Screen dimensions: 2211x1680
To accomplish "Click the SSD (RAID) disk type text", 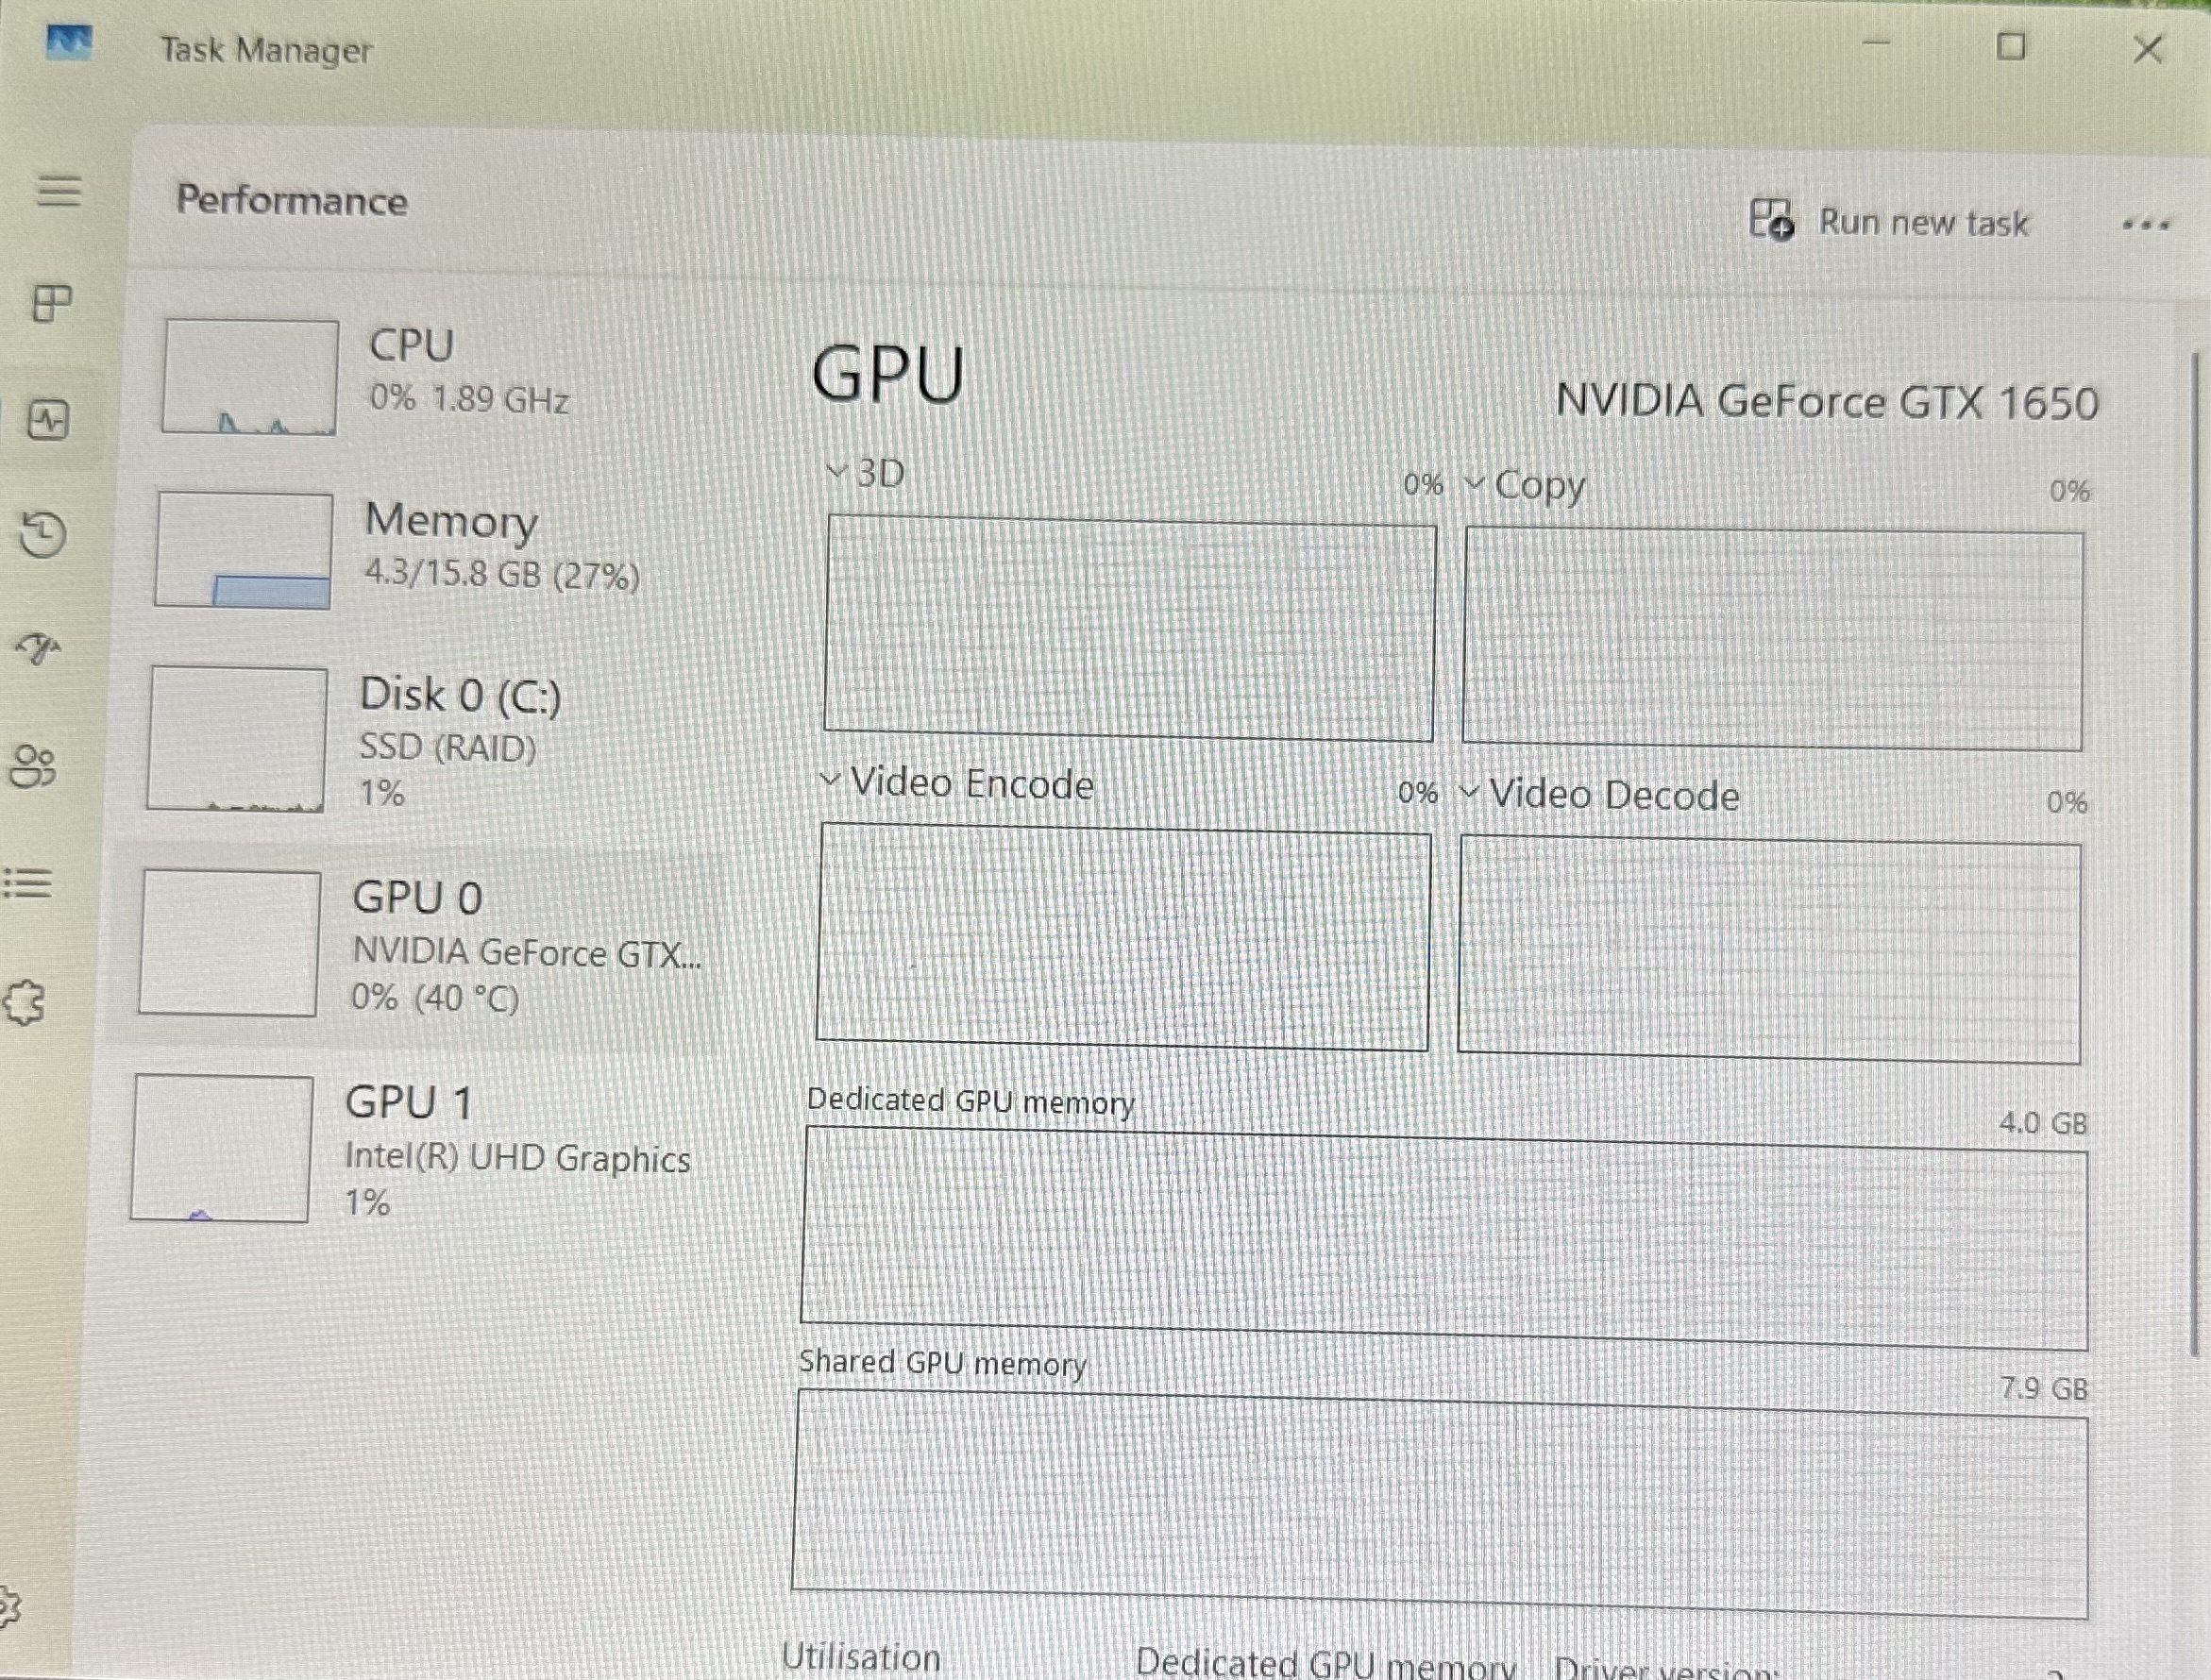I will [x=447, y=747].
